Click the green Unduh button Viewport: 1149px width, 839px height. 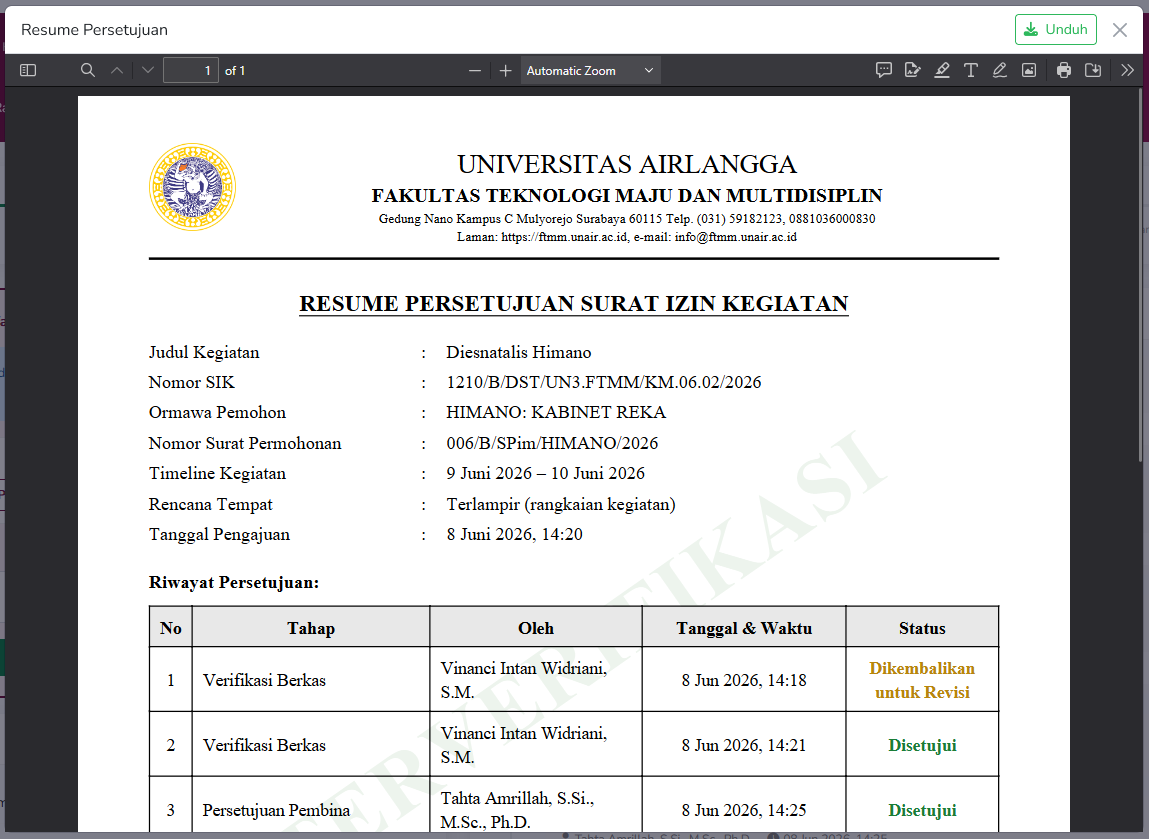click(1056, 29)
